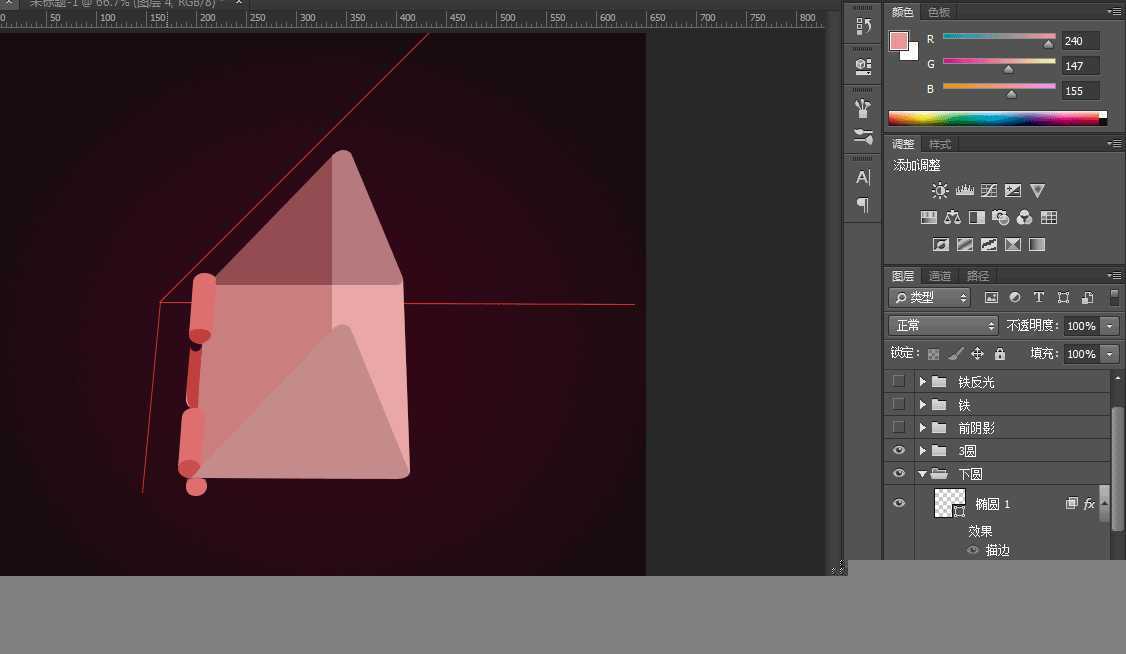Toggle visibility of 描边 effect
The width and height of the screenshot is (1126, 654).
[972, 550]
